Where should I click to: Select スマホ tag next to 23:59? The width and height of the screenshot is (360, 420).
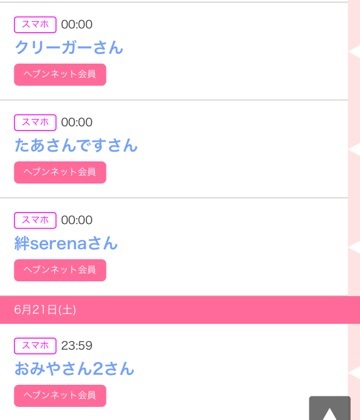point(35,346)
